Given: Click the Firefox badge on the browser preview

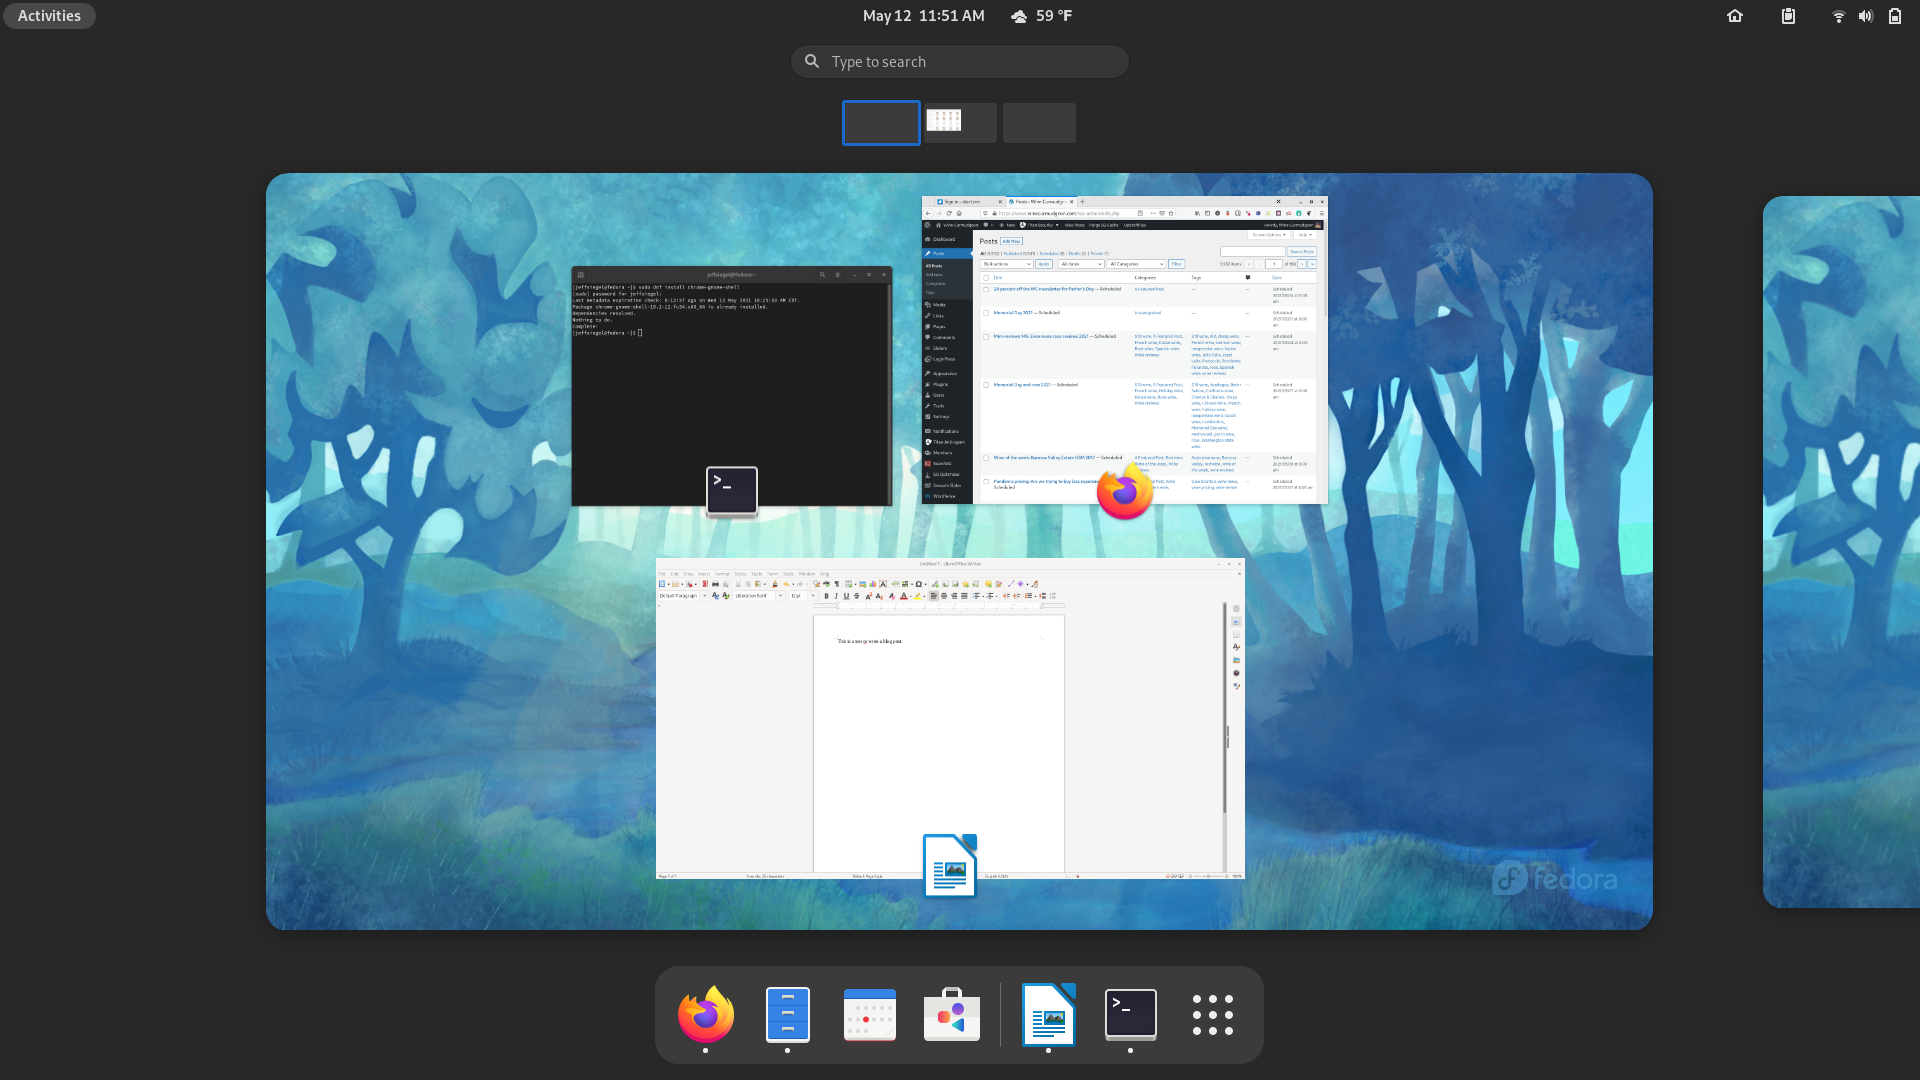Looking at the screenshot, I should (x=1125, y=491).
